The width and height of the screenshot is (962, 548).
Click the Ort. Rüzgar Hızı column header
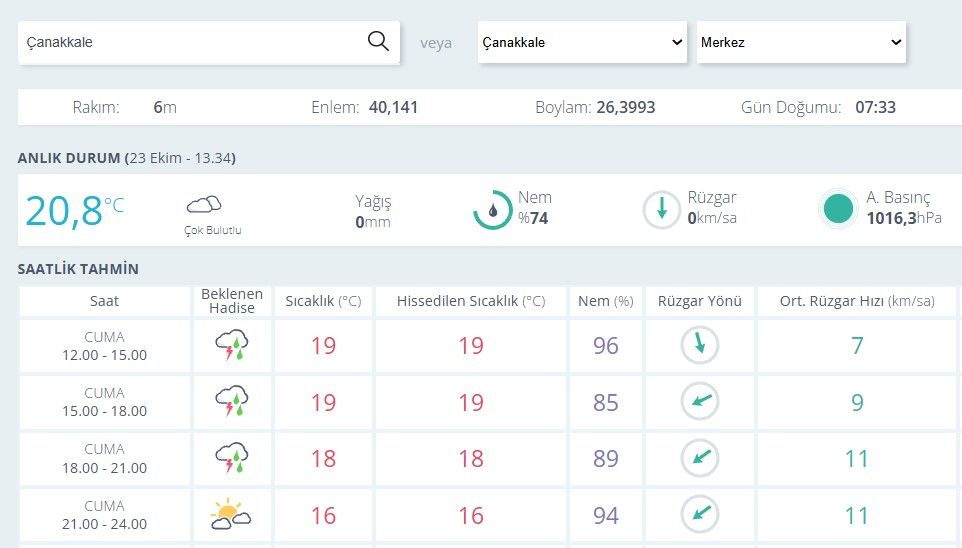pos(857,301)
